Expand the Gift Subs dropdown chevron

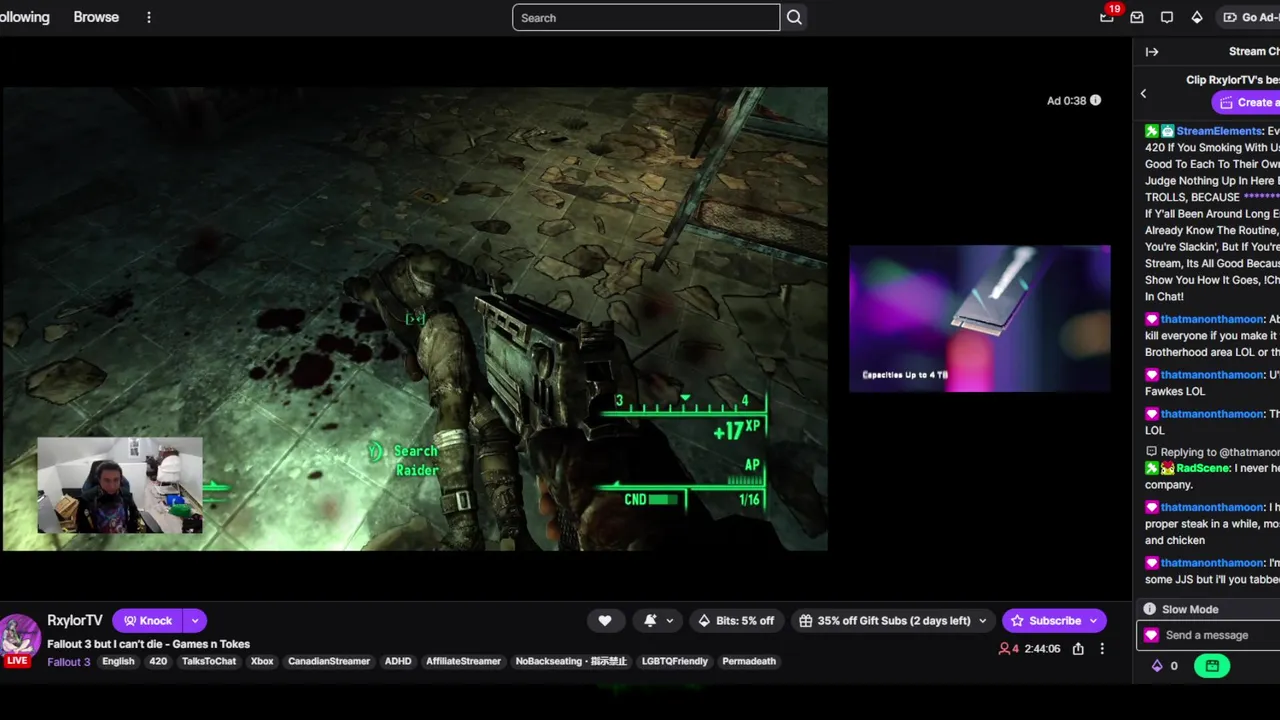click(x=983, y=621)
